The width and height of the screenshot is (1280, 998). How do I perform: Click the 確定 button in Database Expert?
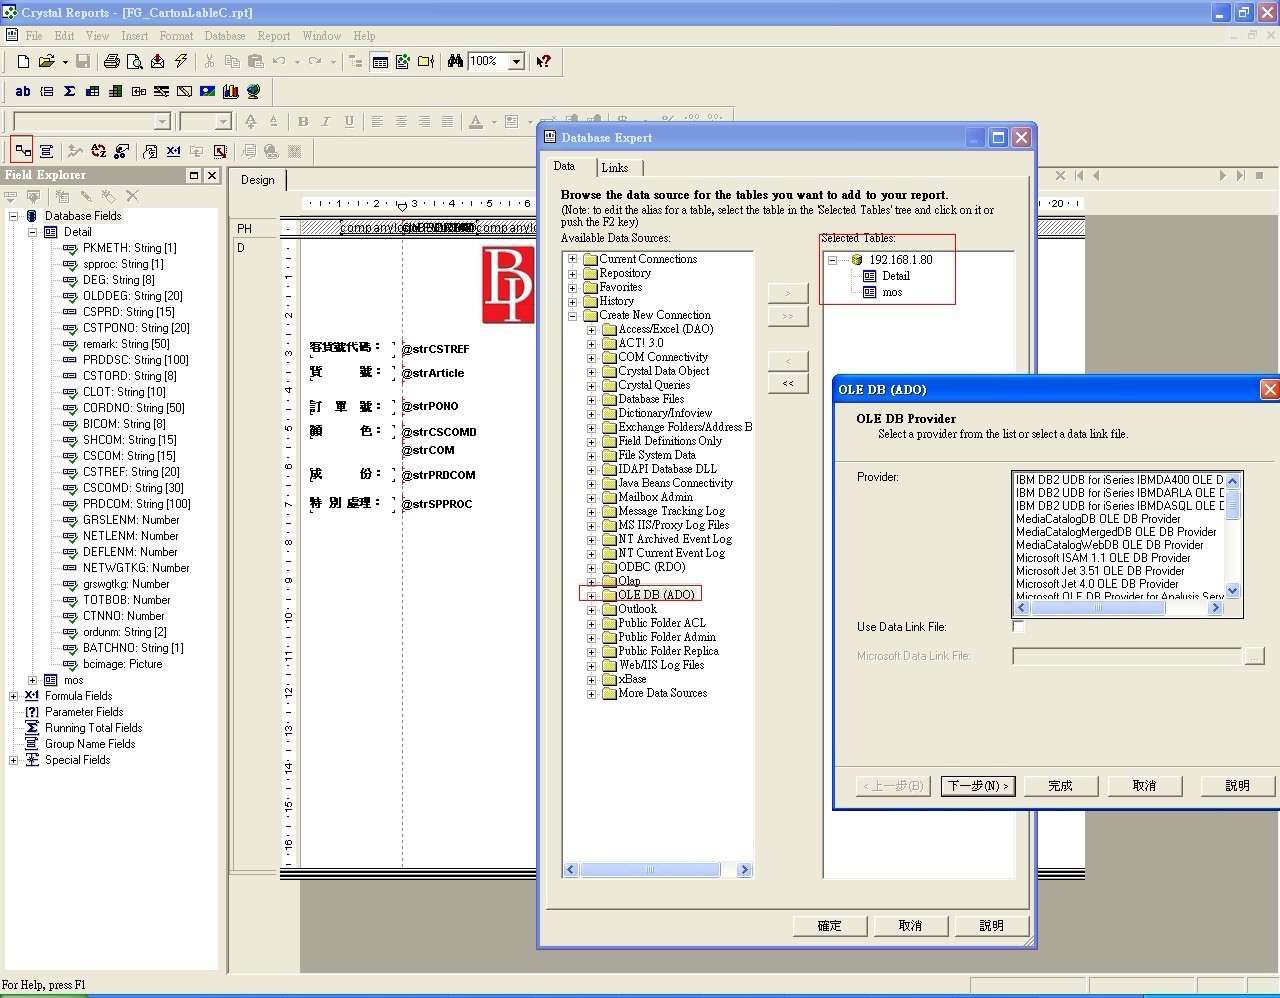click(x=830, y=926)
